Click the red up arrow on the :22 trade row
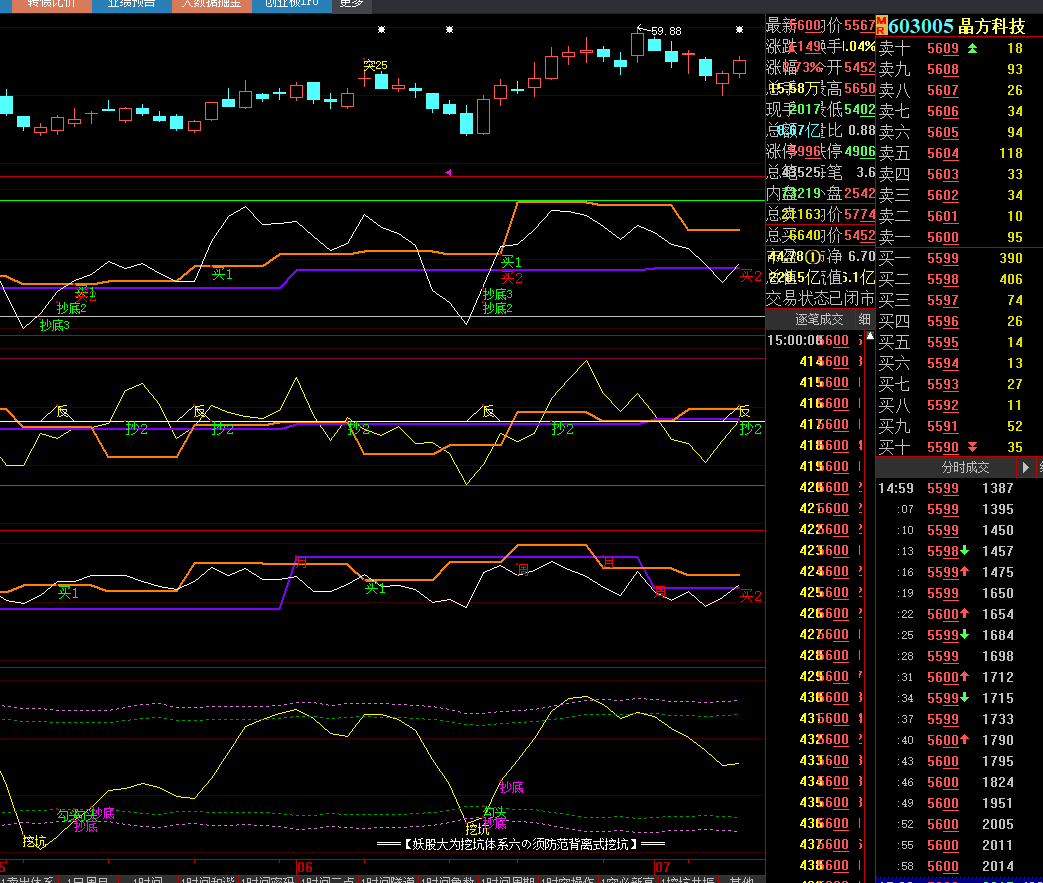The height and width of the screenshot is (883, 1043). (x=965, y=614)
